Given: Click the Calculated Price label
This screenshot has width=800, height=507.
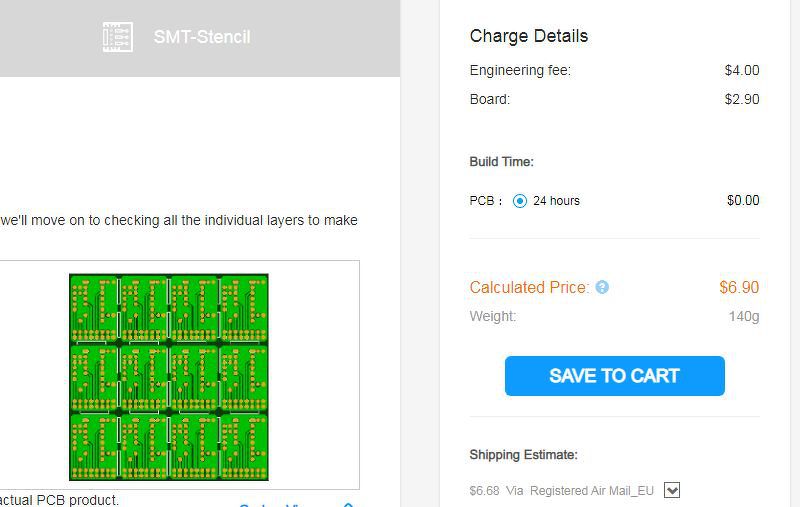Looking at the screenshot, I should point(529,288).
